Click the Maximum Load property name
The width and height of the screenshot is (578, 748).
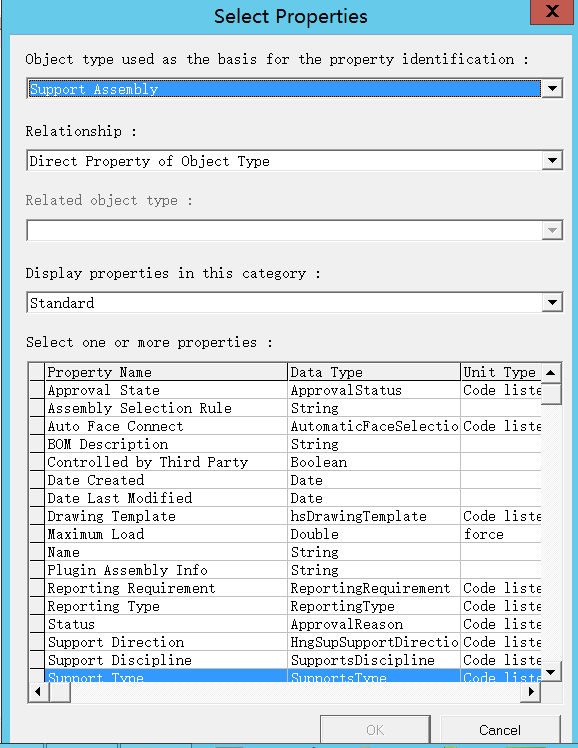(x=95, y=534)
